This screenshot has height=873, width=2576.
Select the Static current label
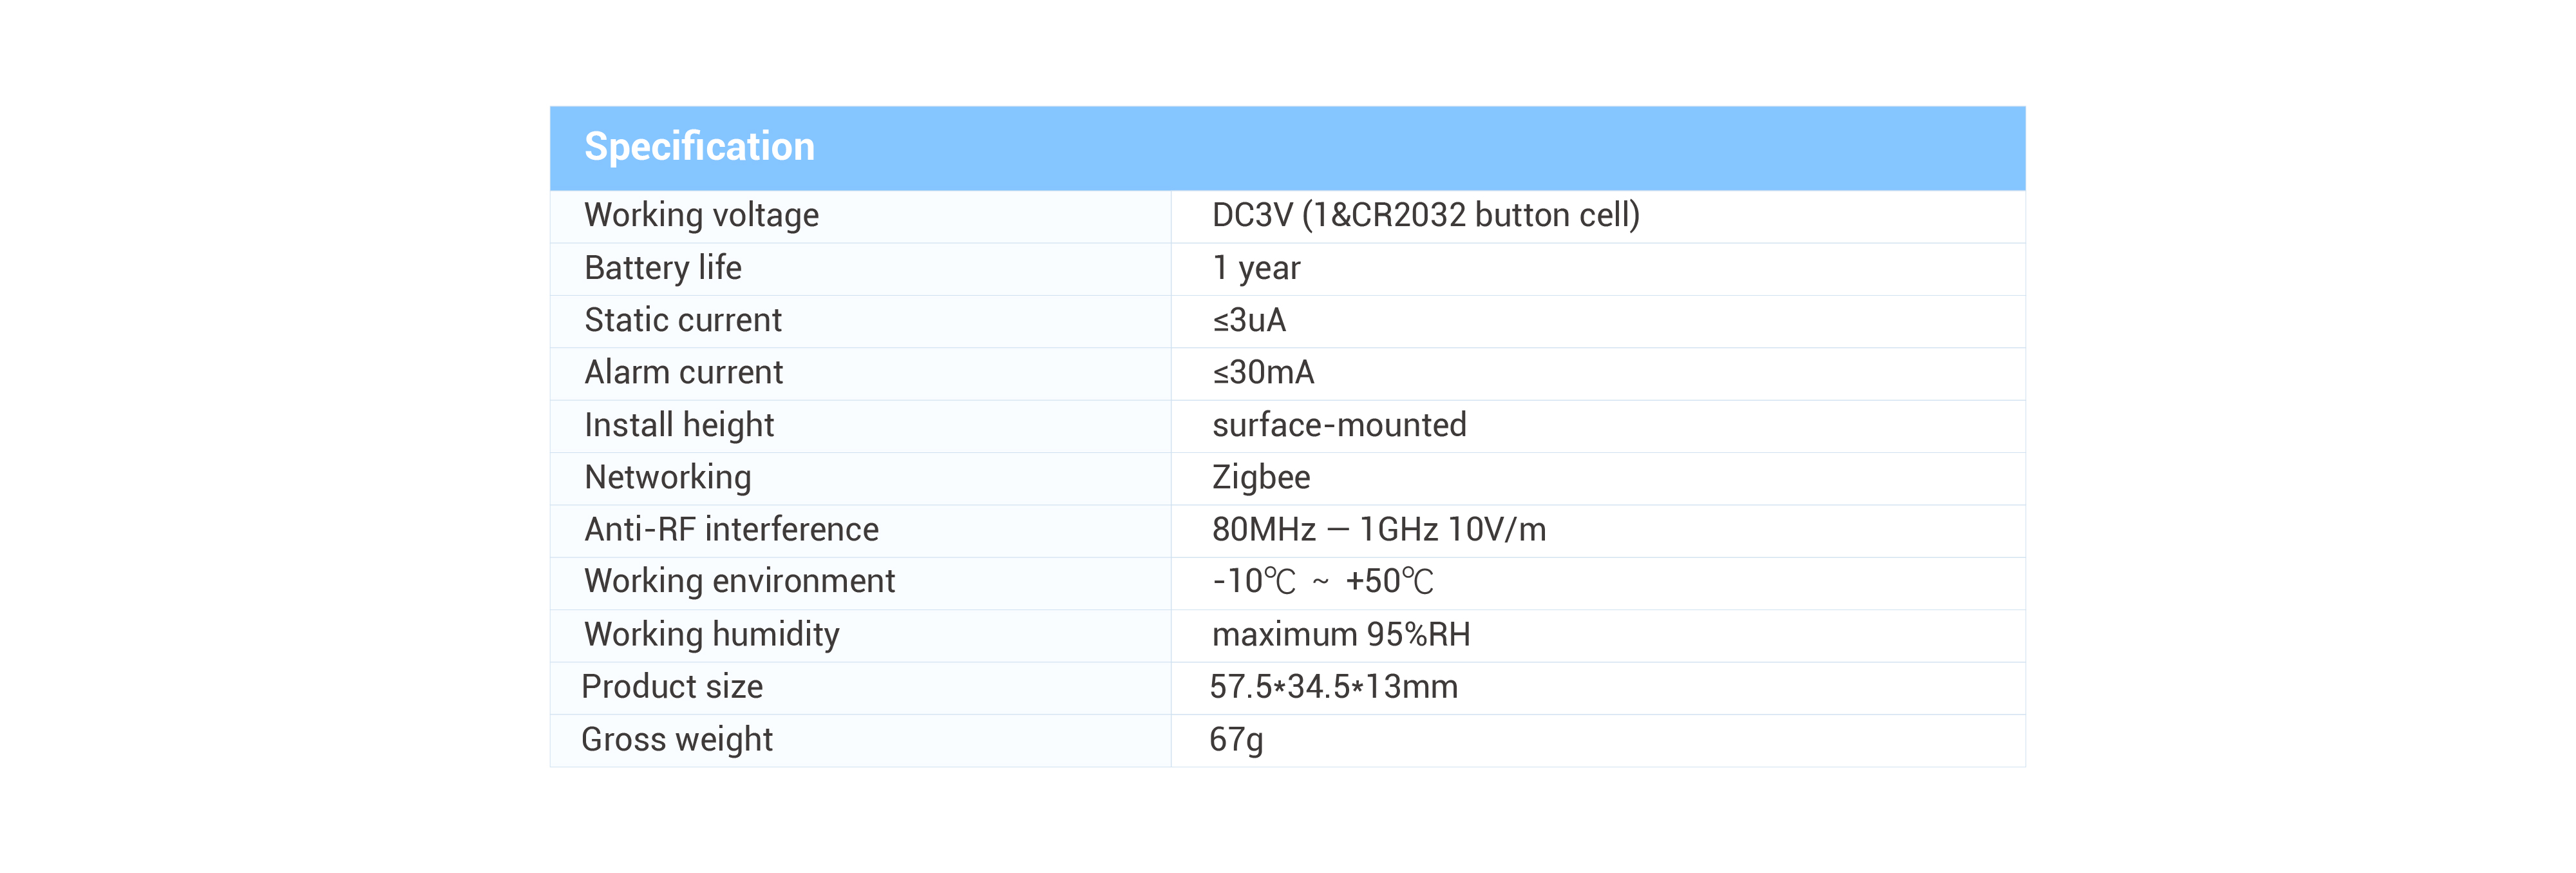click(x=683, y=320)
